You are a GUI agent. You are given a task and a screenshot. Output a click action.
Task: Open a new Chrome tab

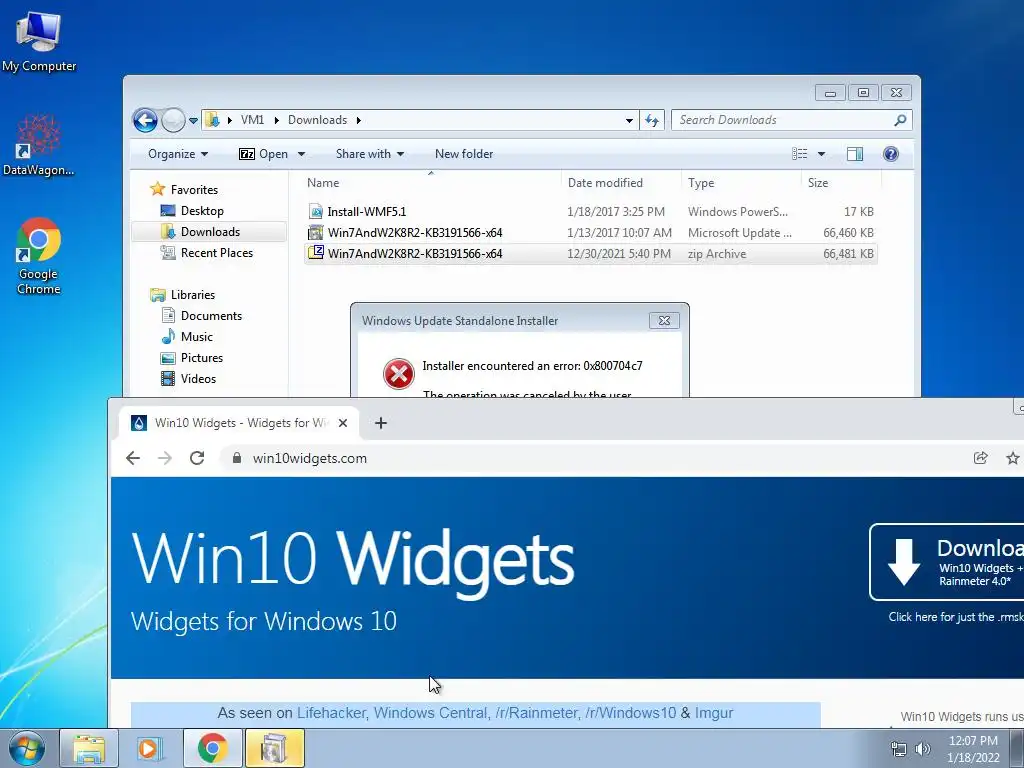pyautogui.click(x=381, y=423)
